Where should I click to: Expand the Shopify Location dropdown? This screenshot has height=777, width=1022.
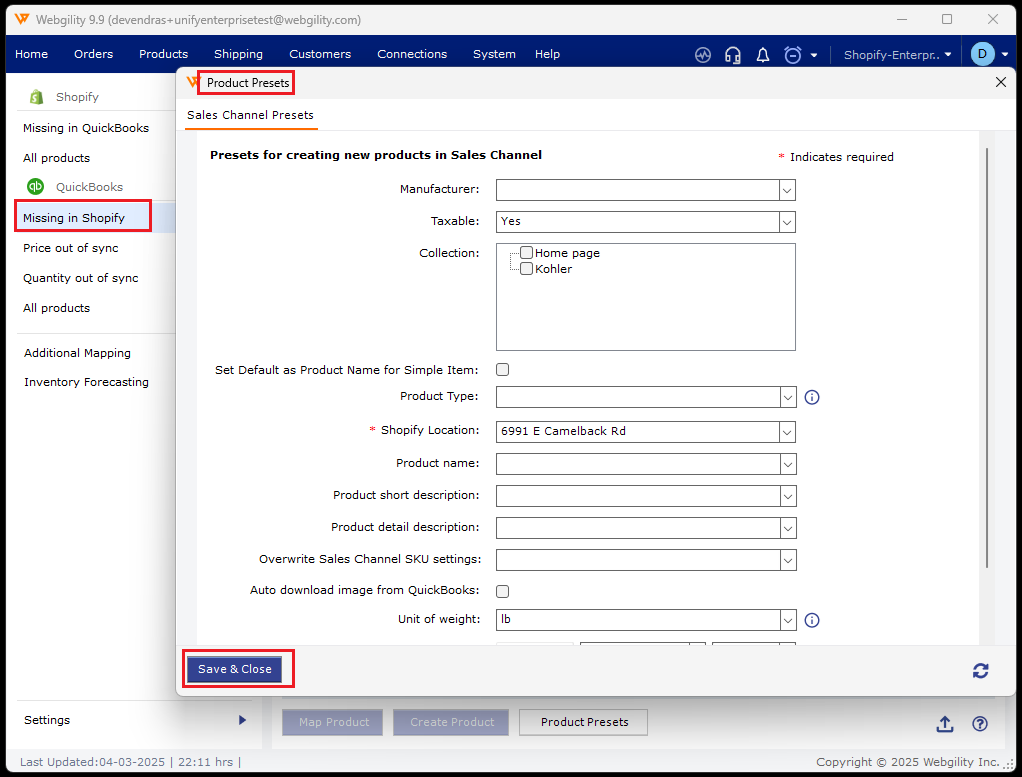(x=787, y=432)
